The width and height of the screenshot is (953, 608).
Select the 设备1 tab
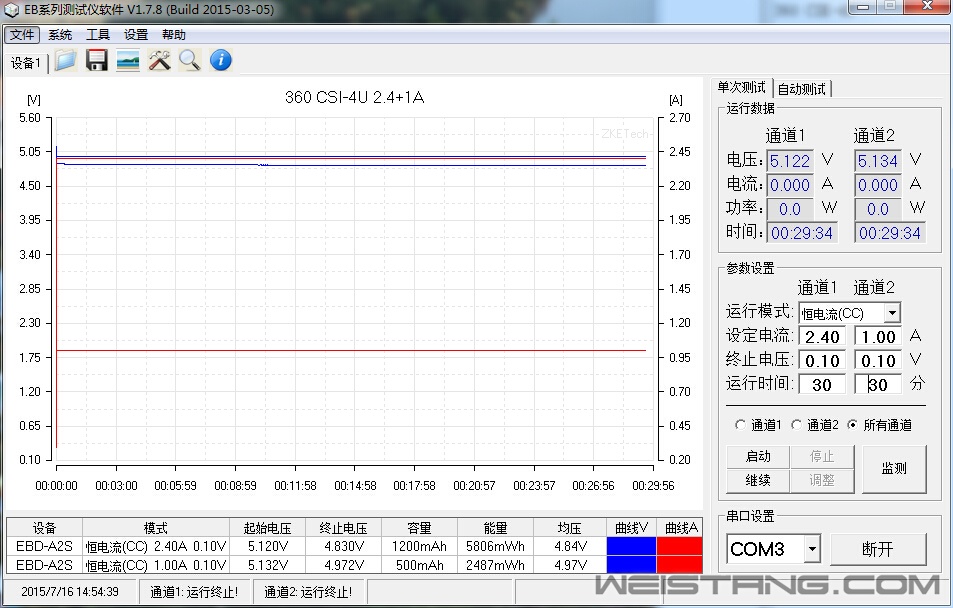26,63
